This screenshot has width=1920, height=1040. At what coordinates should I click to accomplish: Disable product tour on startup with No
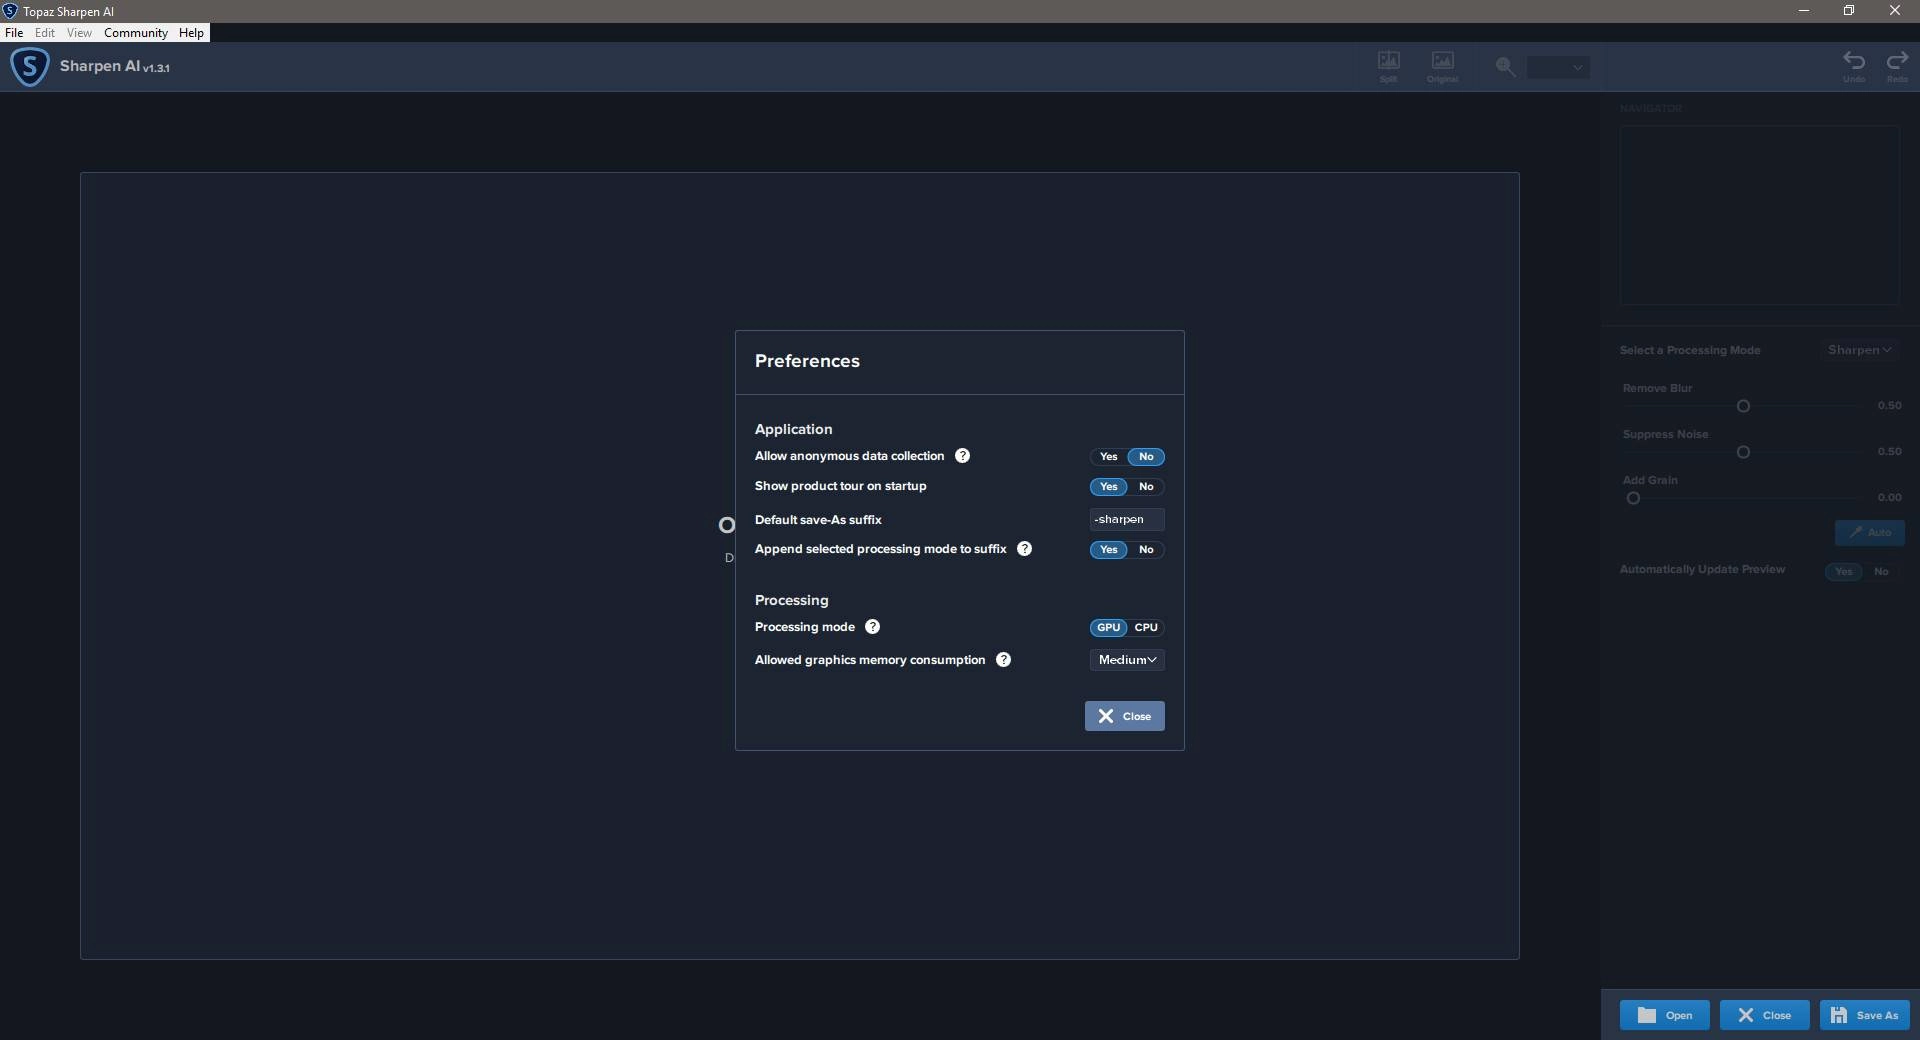[x=1146, y=487]
